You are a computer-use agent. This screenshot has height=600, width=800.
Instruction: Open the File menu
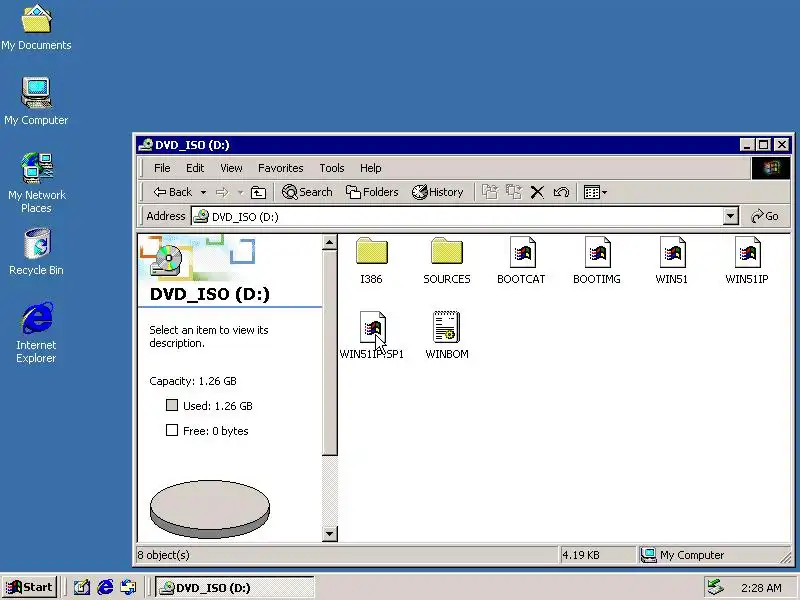162,168
